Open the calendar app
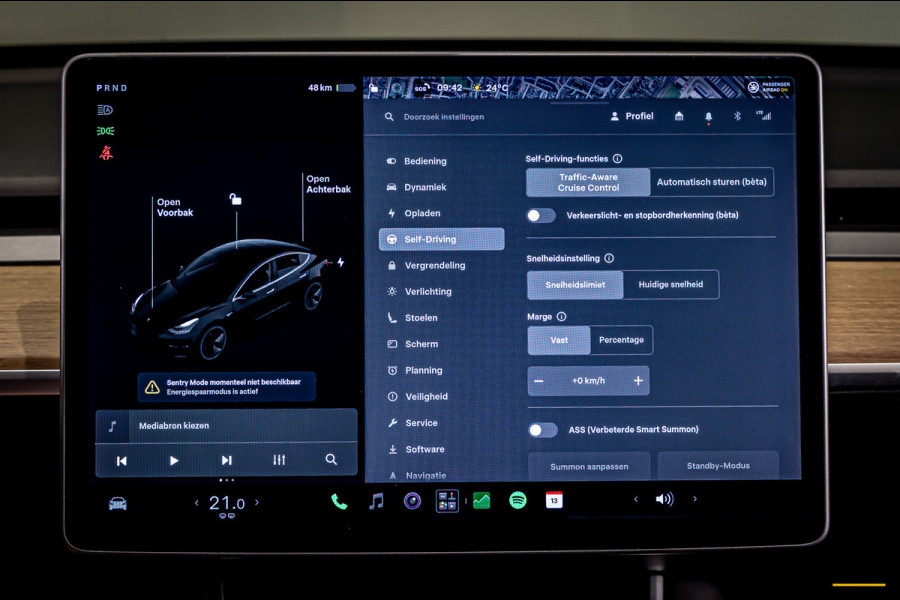 point(554,500)
